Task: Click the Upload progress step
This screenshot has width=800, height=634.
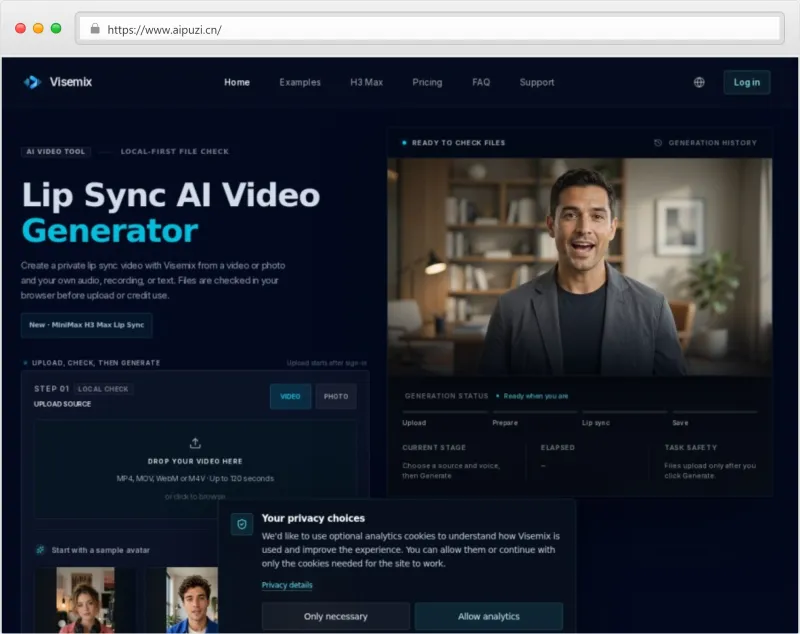Action: 414,423
